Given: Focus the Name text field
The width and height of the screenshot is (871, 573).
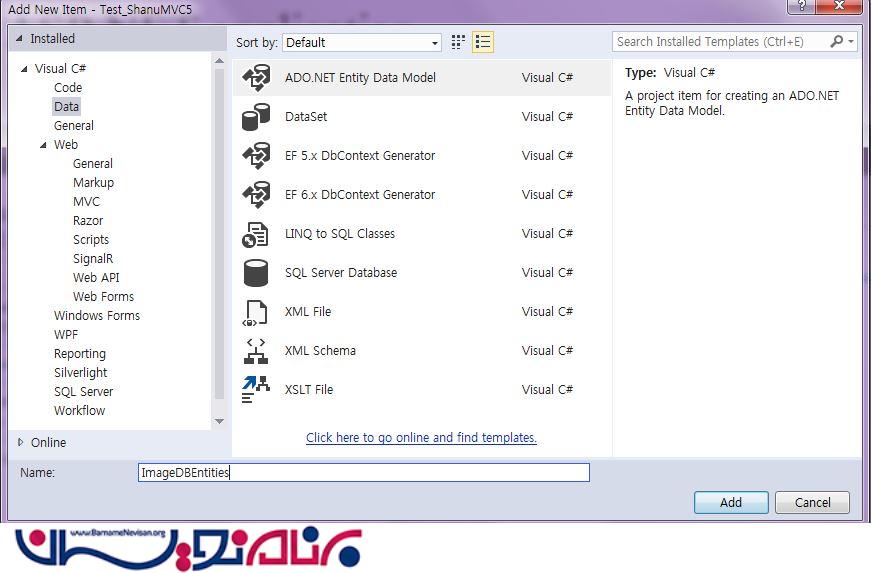Looking at the screenshot, I should click(x=363, y=473).
